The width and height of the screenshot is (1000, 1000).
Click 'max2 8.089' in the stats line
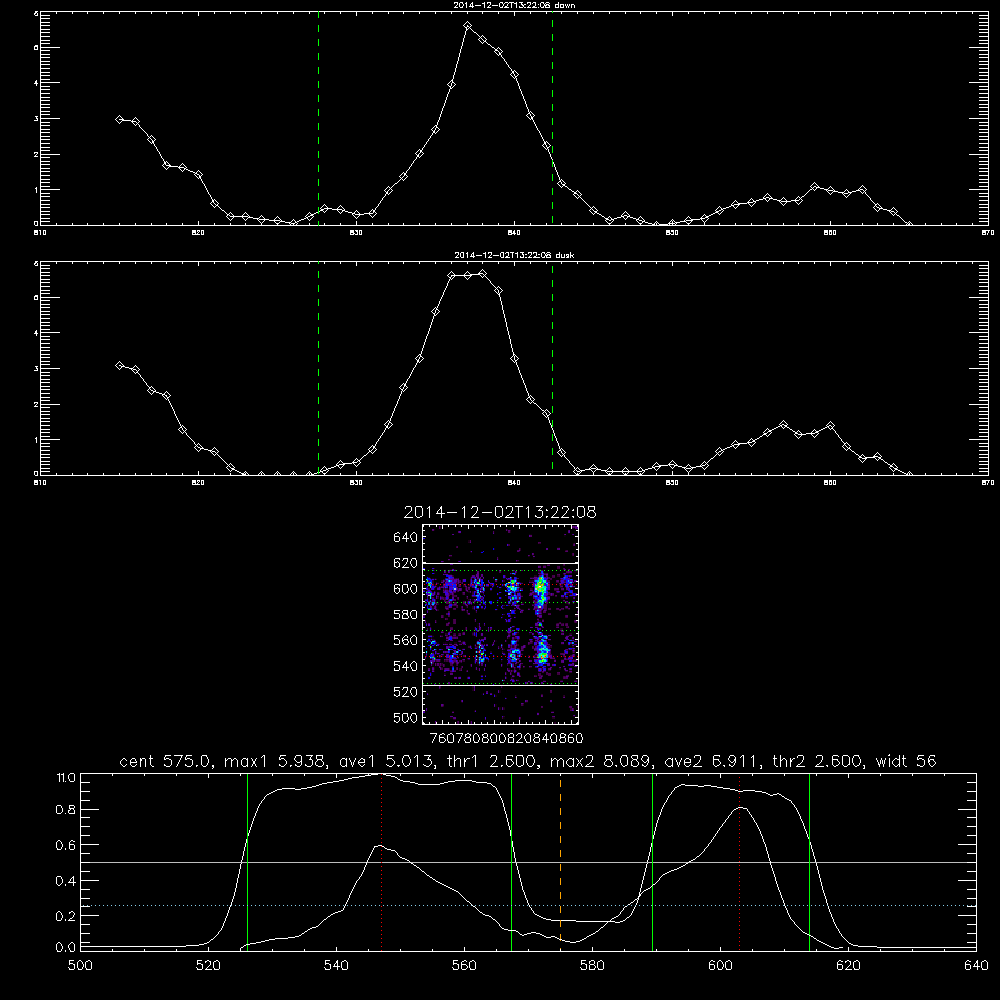pos(601,761)
